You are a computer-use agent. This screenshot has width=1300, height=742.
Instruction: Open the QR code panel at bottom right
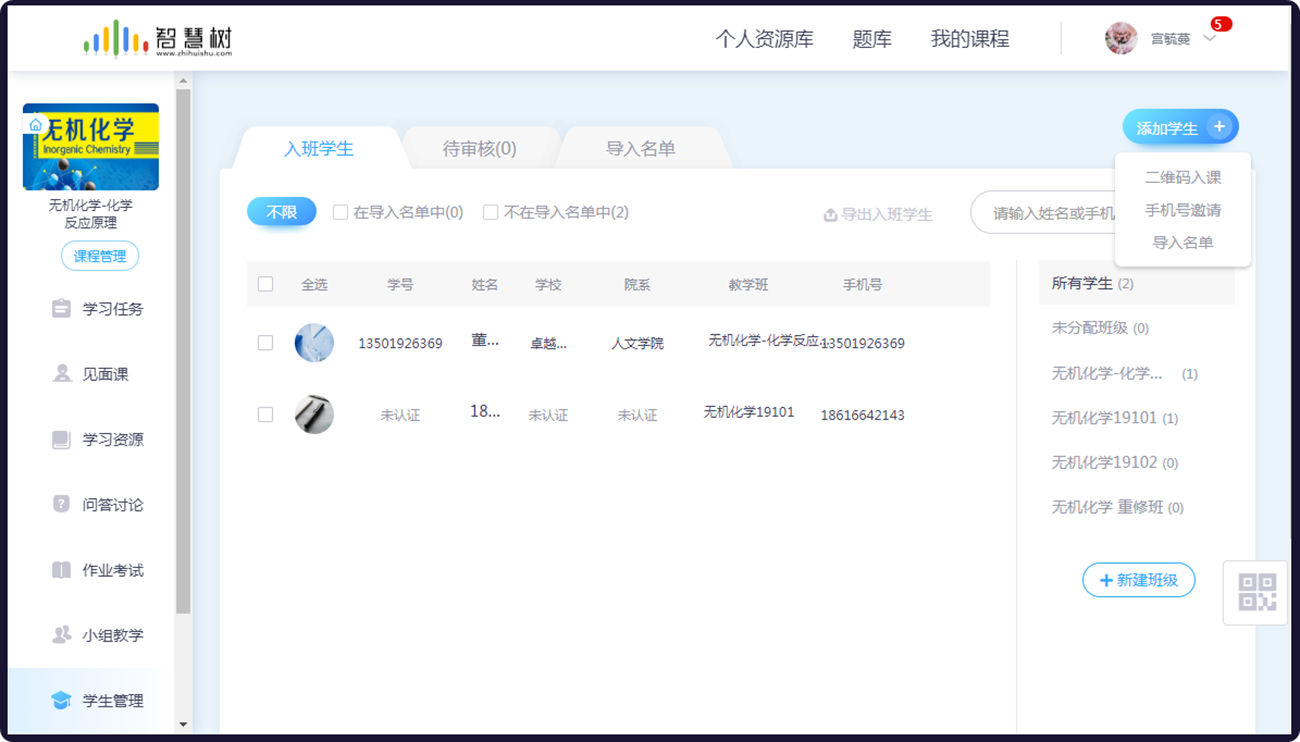coord(1256,592)
